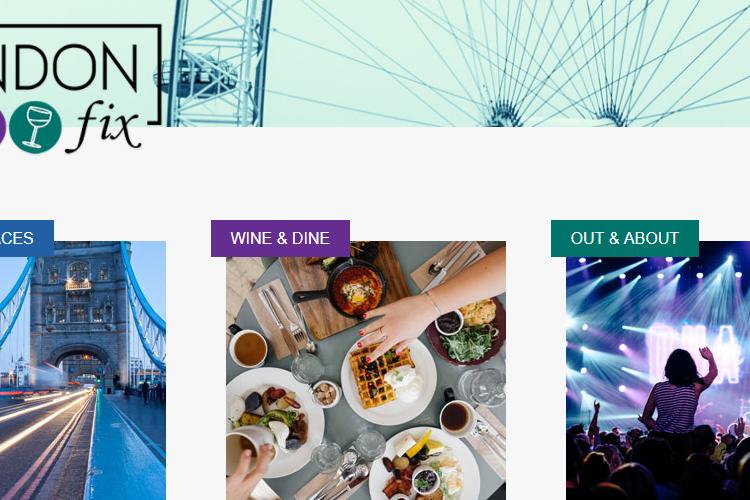Viewport: 750px width, 500px height.
Task: Click the wine glass icon in teal circle
Action: (x=35, y=127)
